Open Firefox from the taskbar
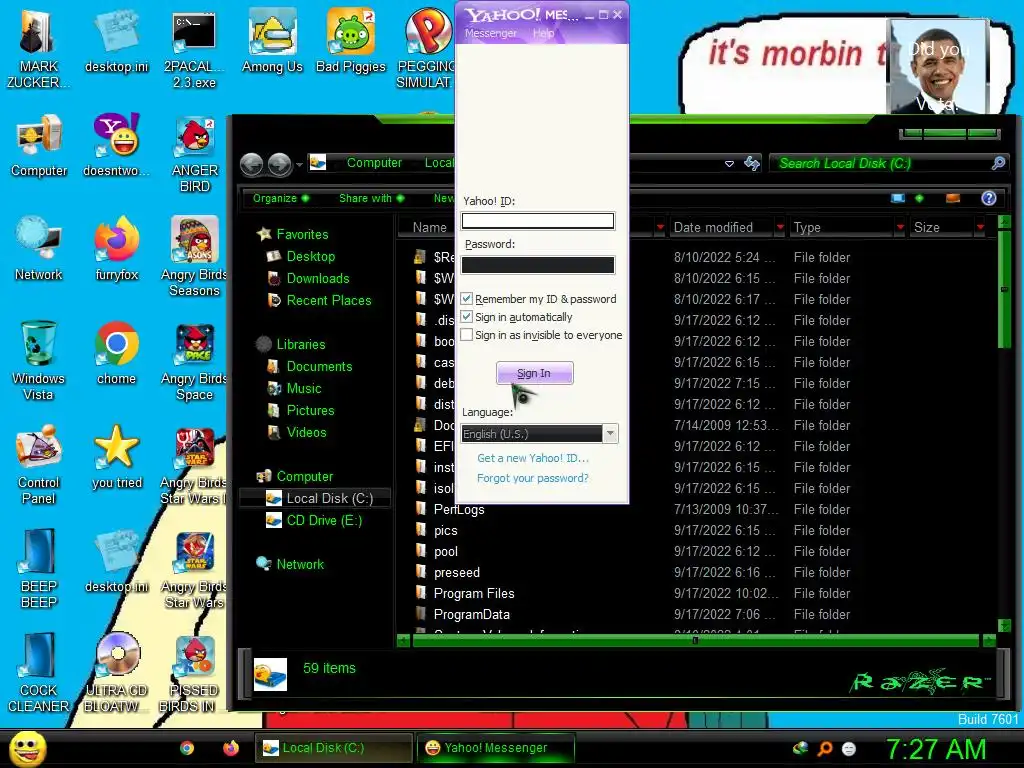 tap(231, 748)
